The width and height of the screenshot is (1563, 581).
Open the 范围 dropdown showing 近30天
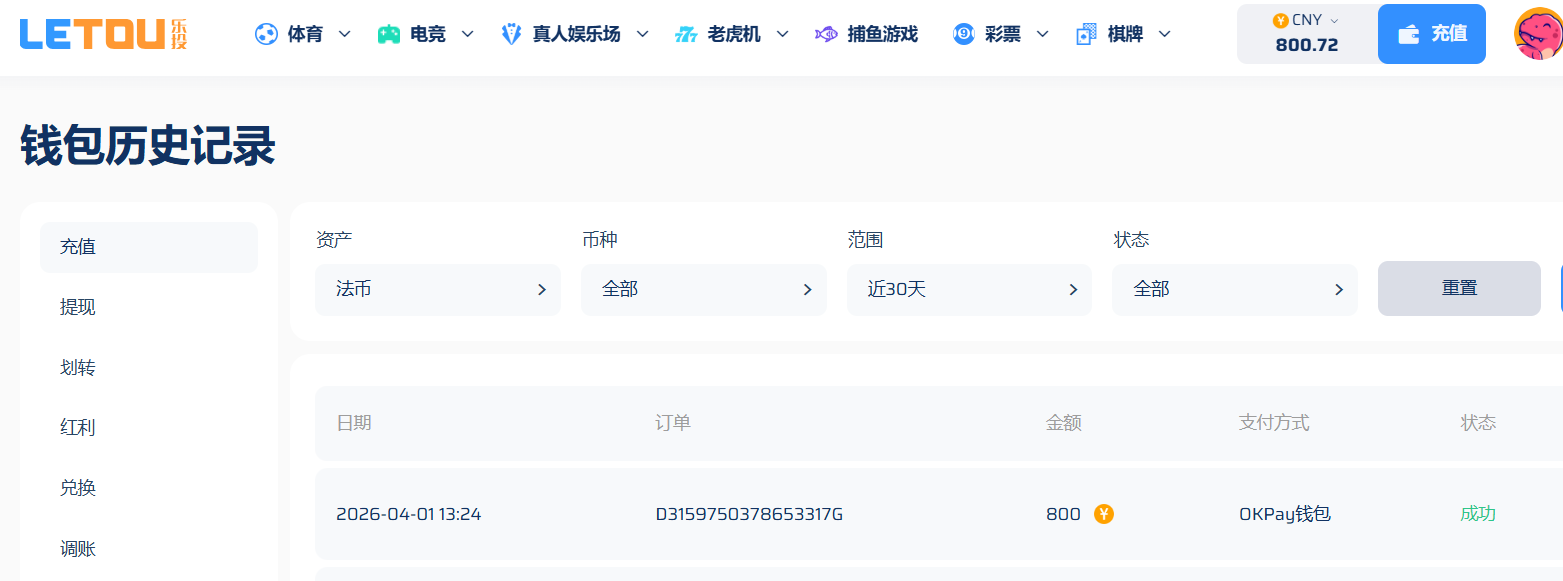(969, 289)
